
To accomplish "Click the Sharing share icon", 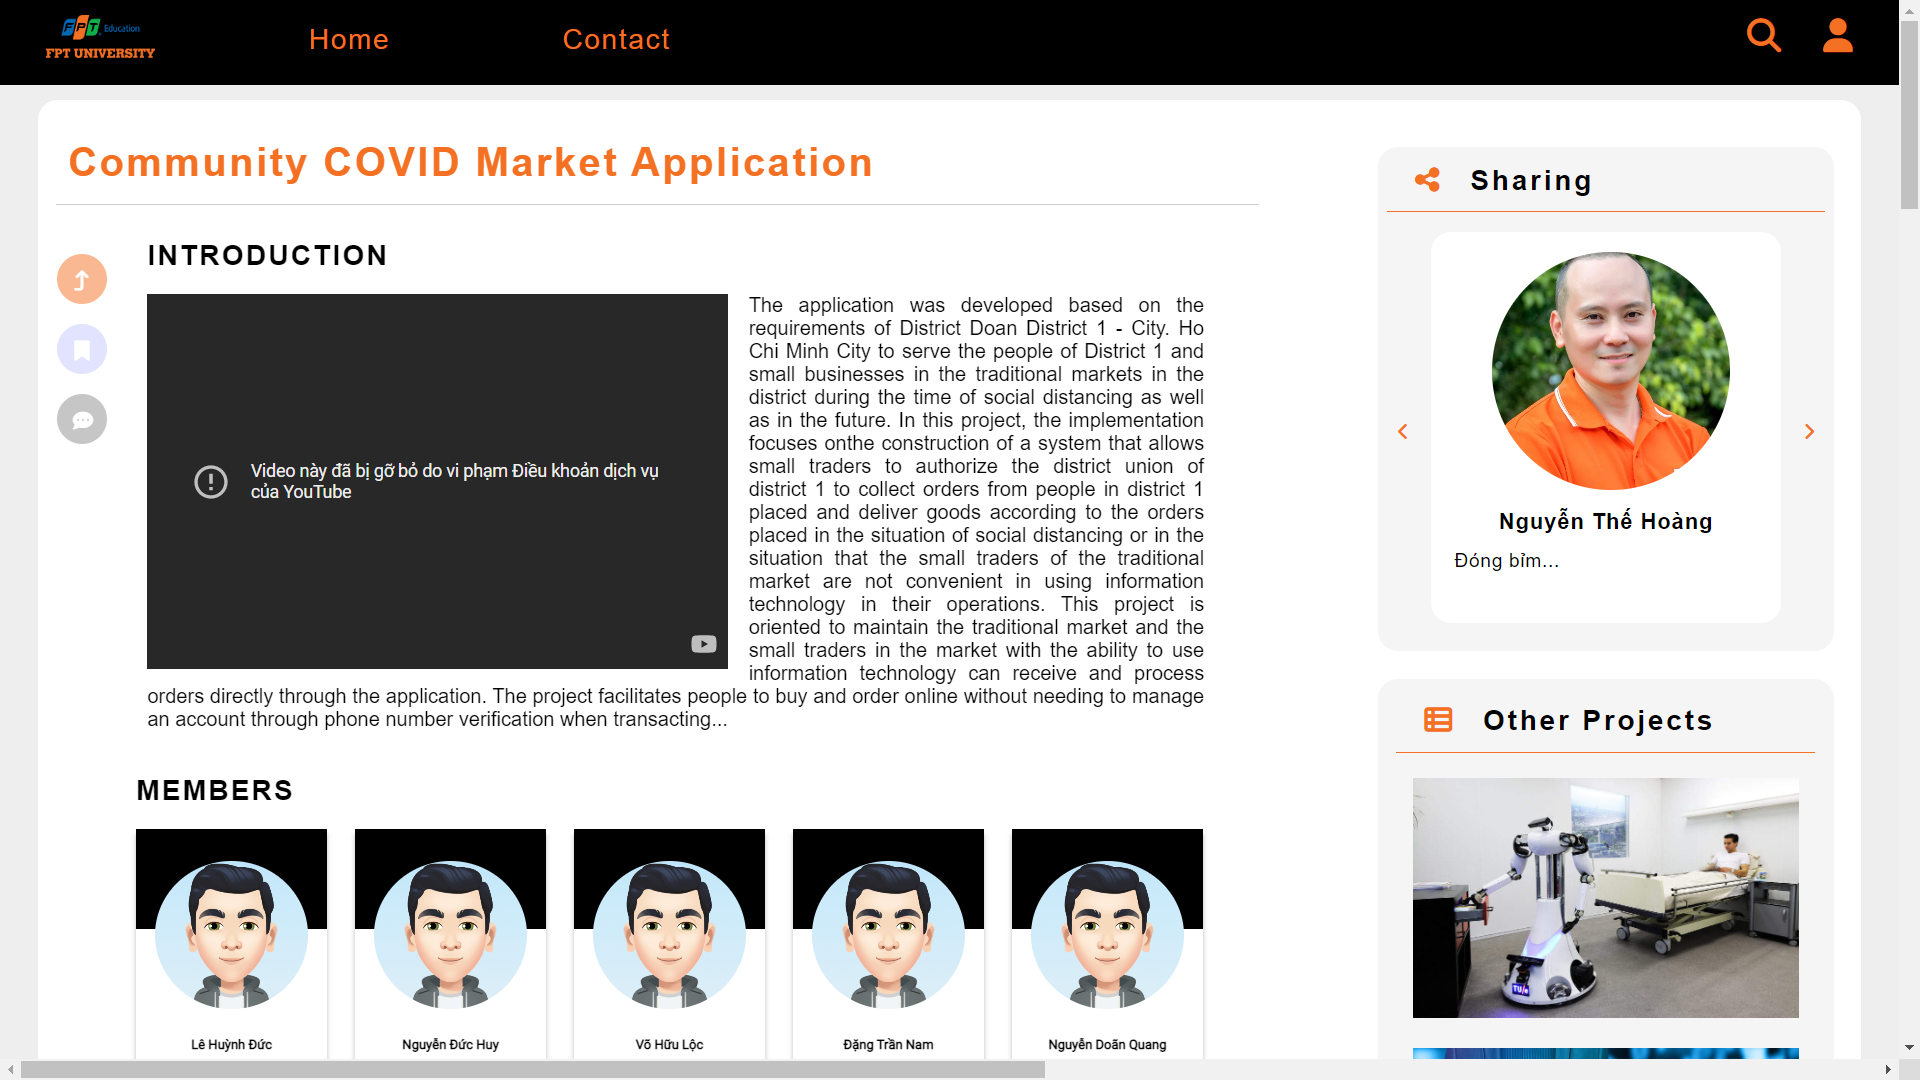I will pos(1427,180).
